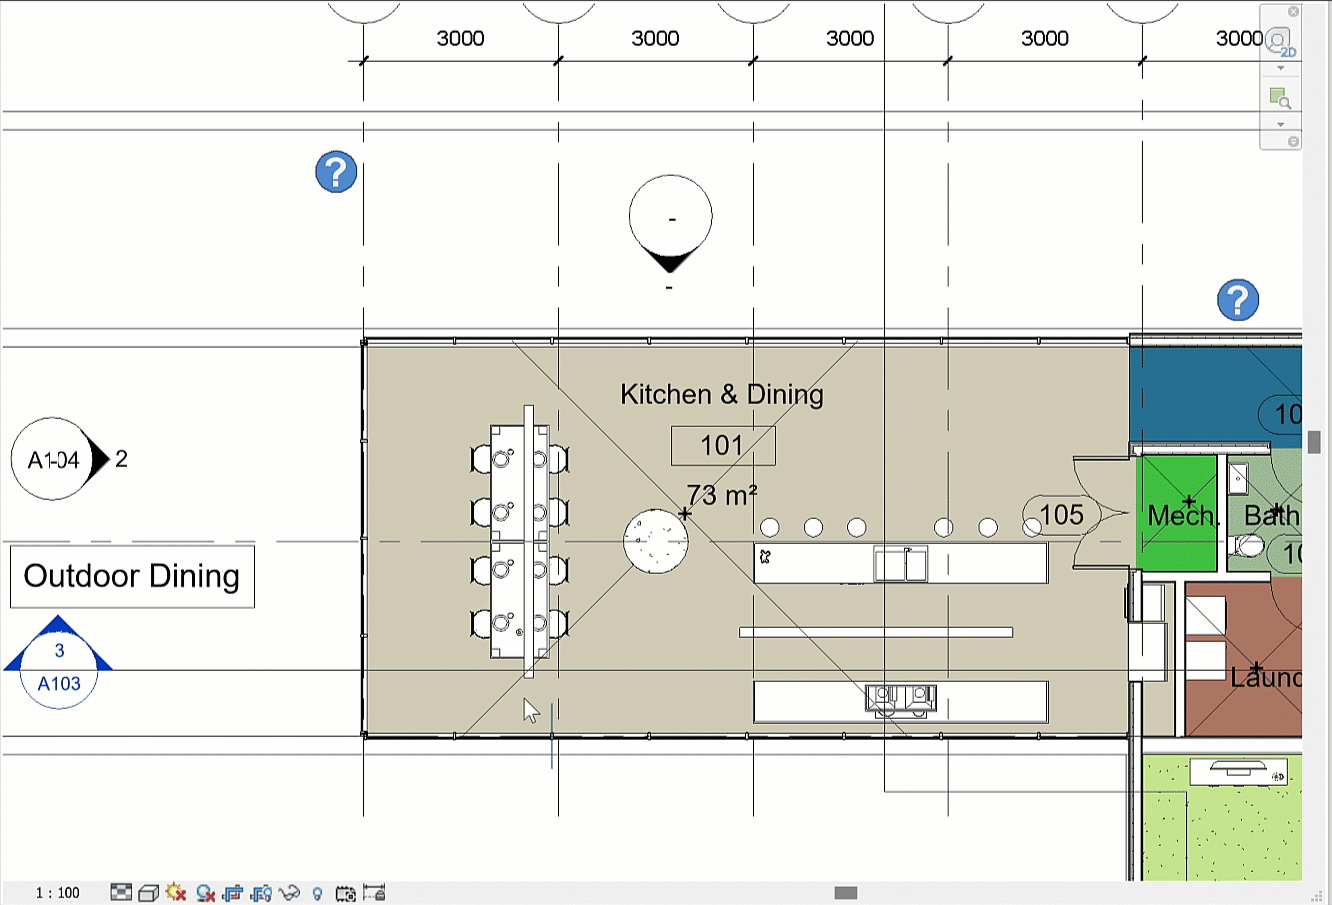
Task: Open navigation bar customize menu button
Action: [x=1293, y=142]
